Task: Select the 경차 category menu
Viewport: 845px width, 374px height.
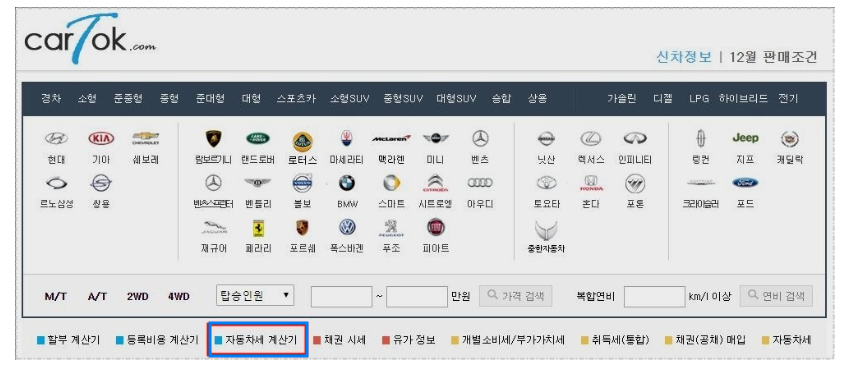Action: pos(51,99)
